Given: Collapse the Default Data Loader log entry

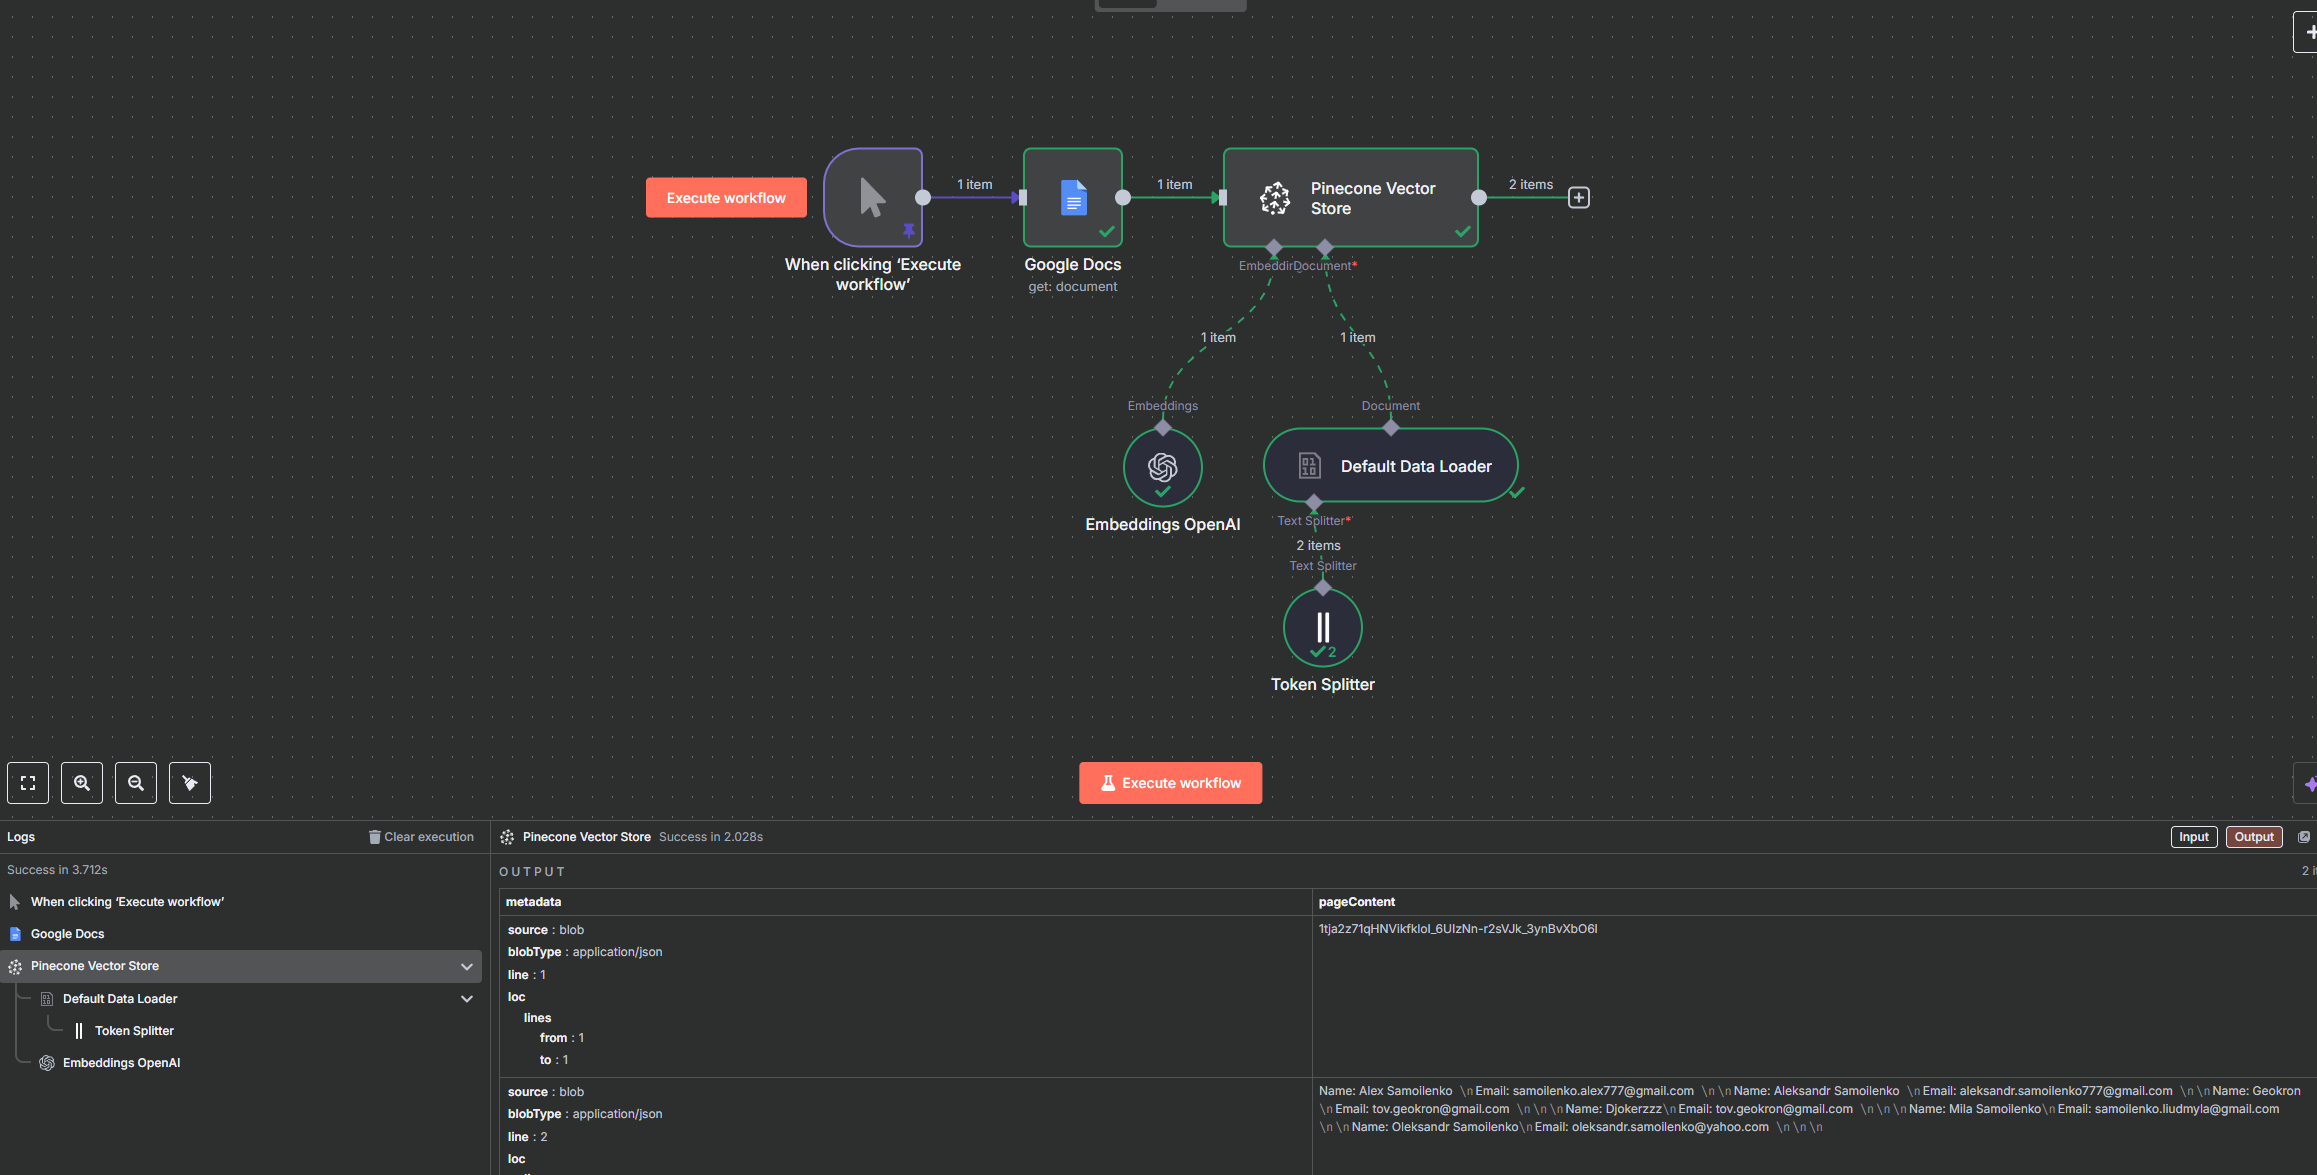Looking at the screenshot, I should click(466, 999).
